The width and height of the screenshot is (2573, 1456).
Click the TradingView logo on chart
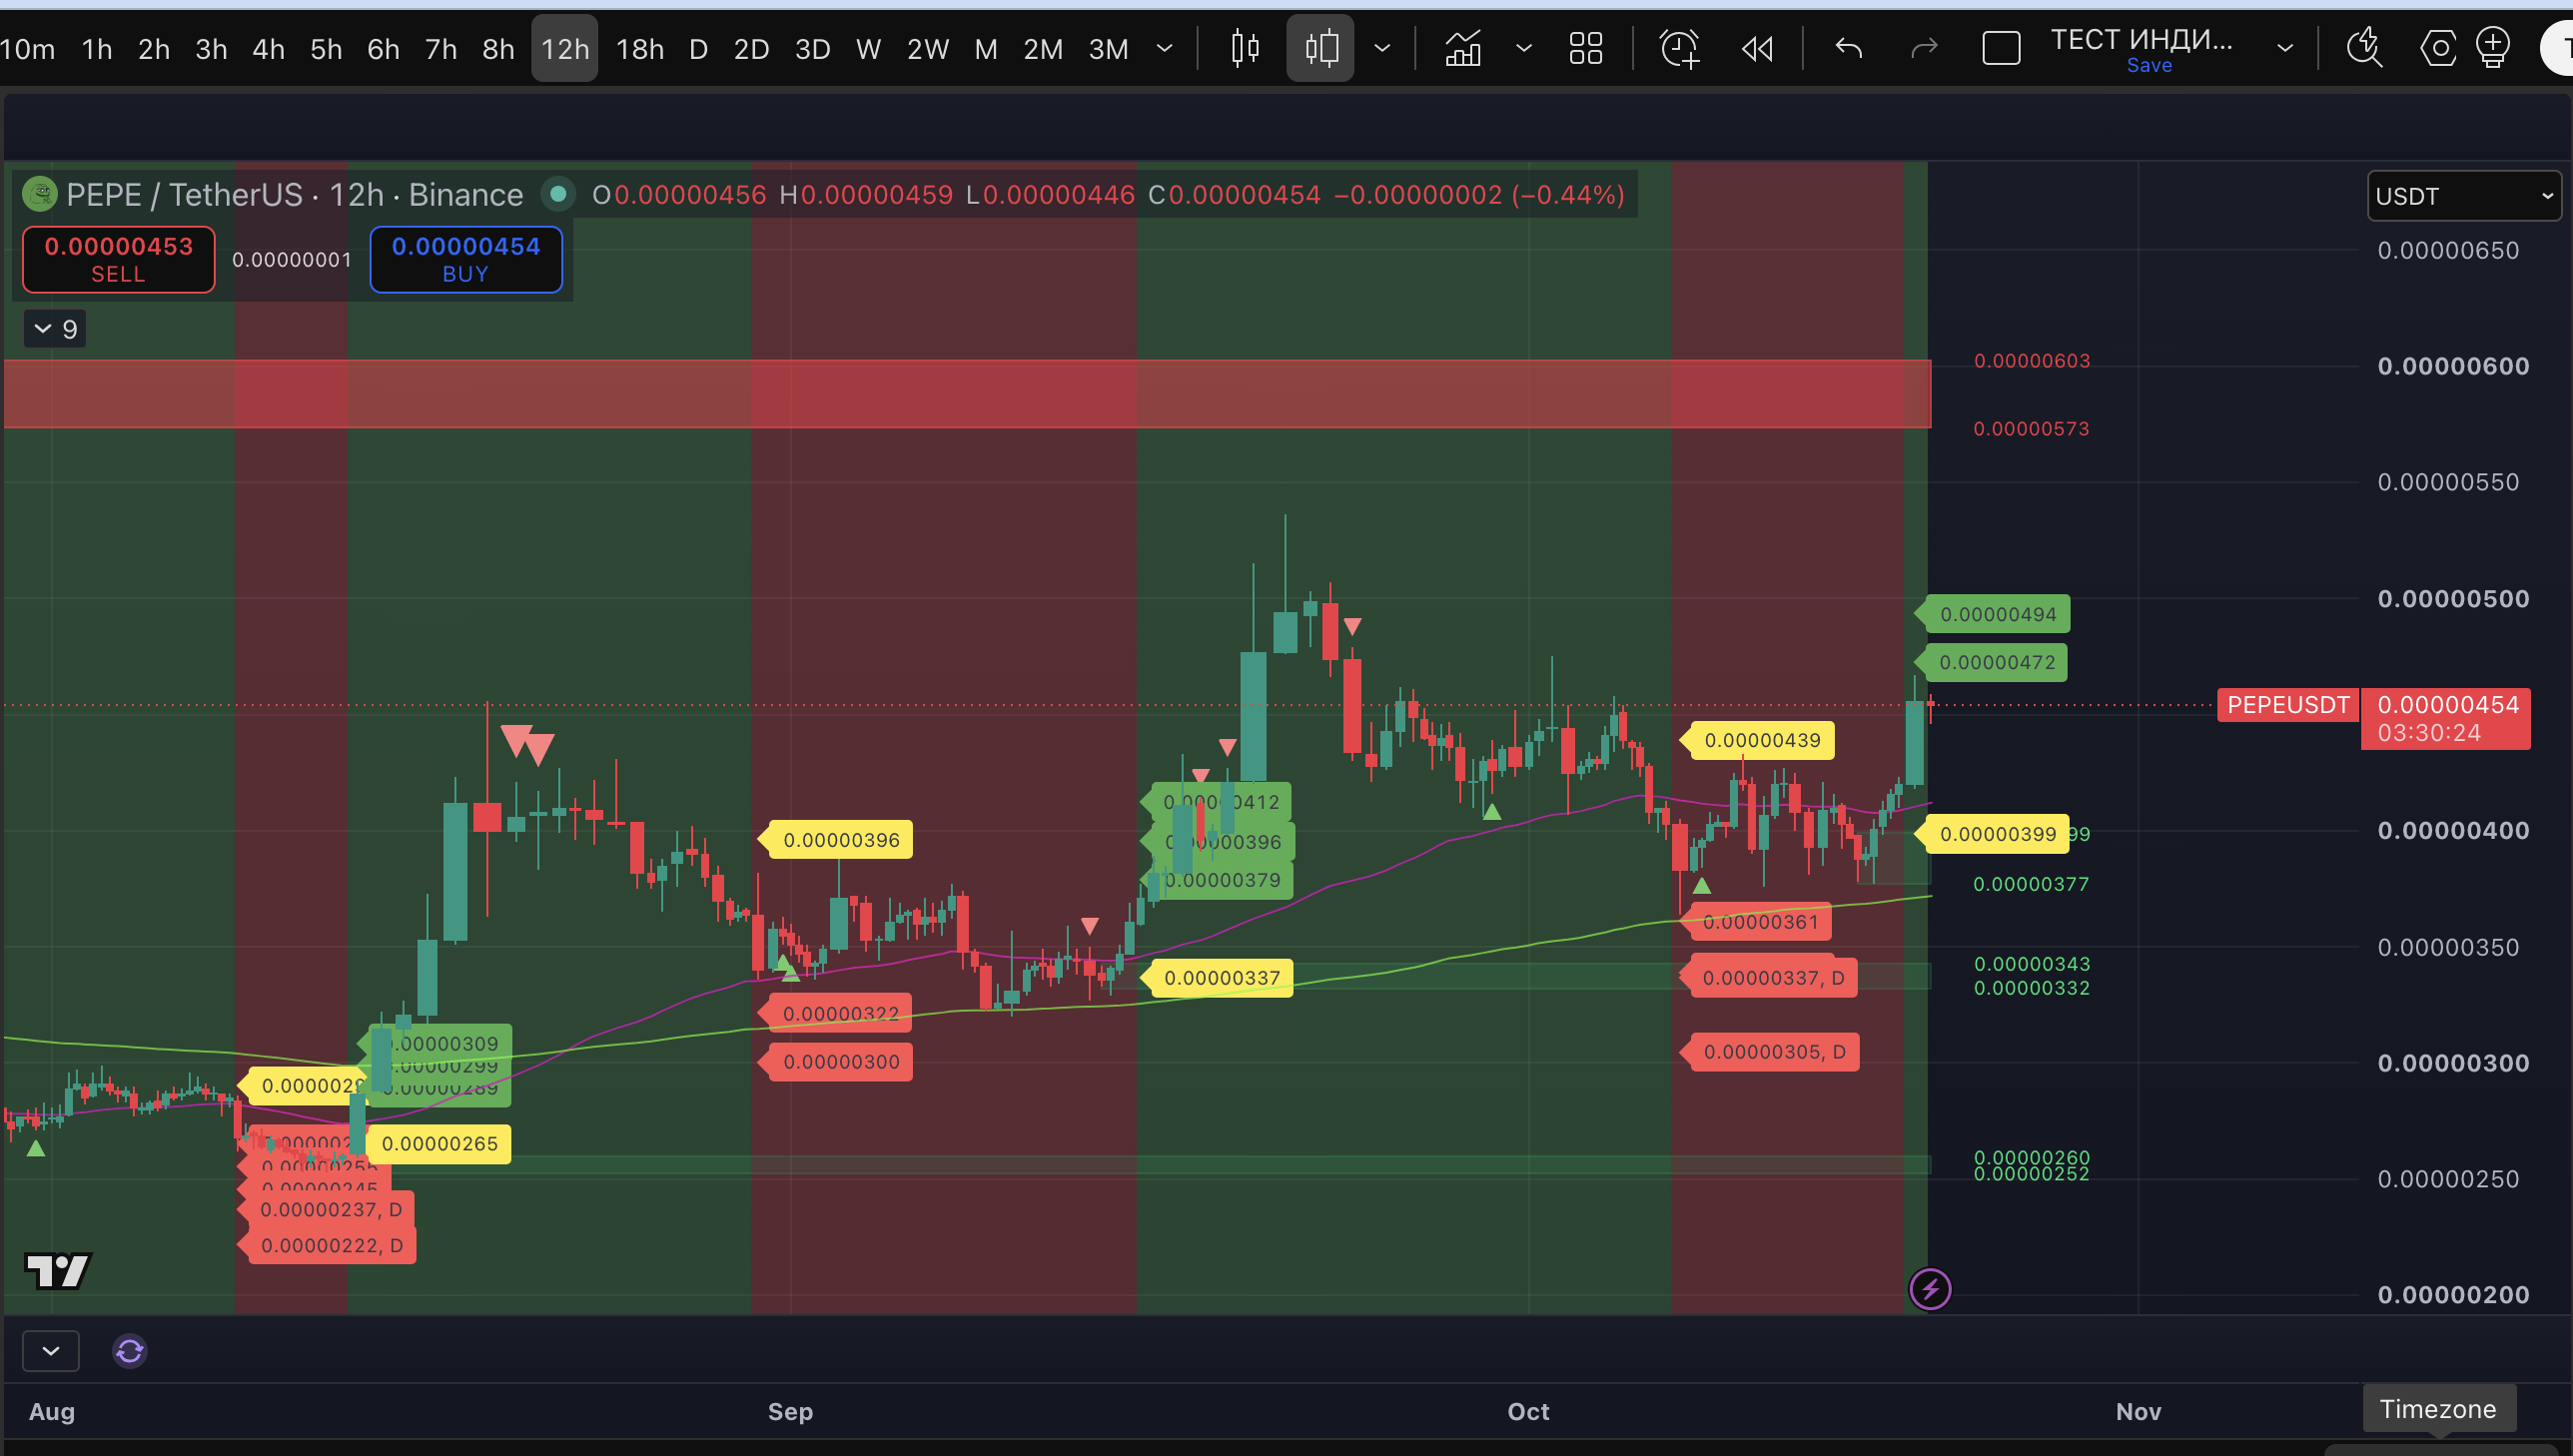[58, 1271]
